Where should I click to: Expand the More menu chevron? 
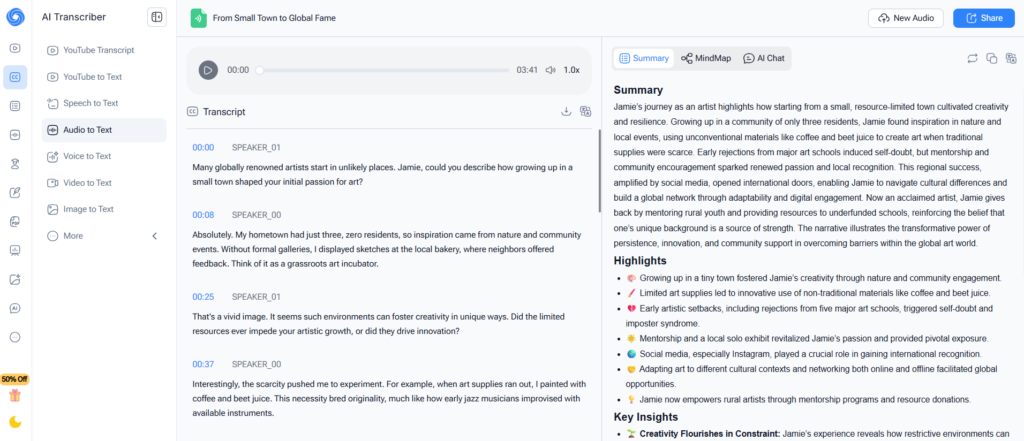click(155, 236)
